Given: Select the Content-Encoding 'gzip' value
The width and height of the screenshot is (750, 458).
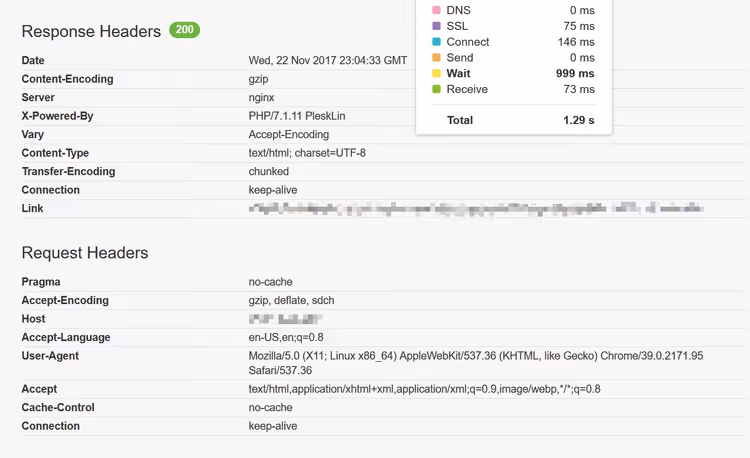Looking at the screenshot, I should (x=258, y=79).
